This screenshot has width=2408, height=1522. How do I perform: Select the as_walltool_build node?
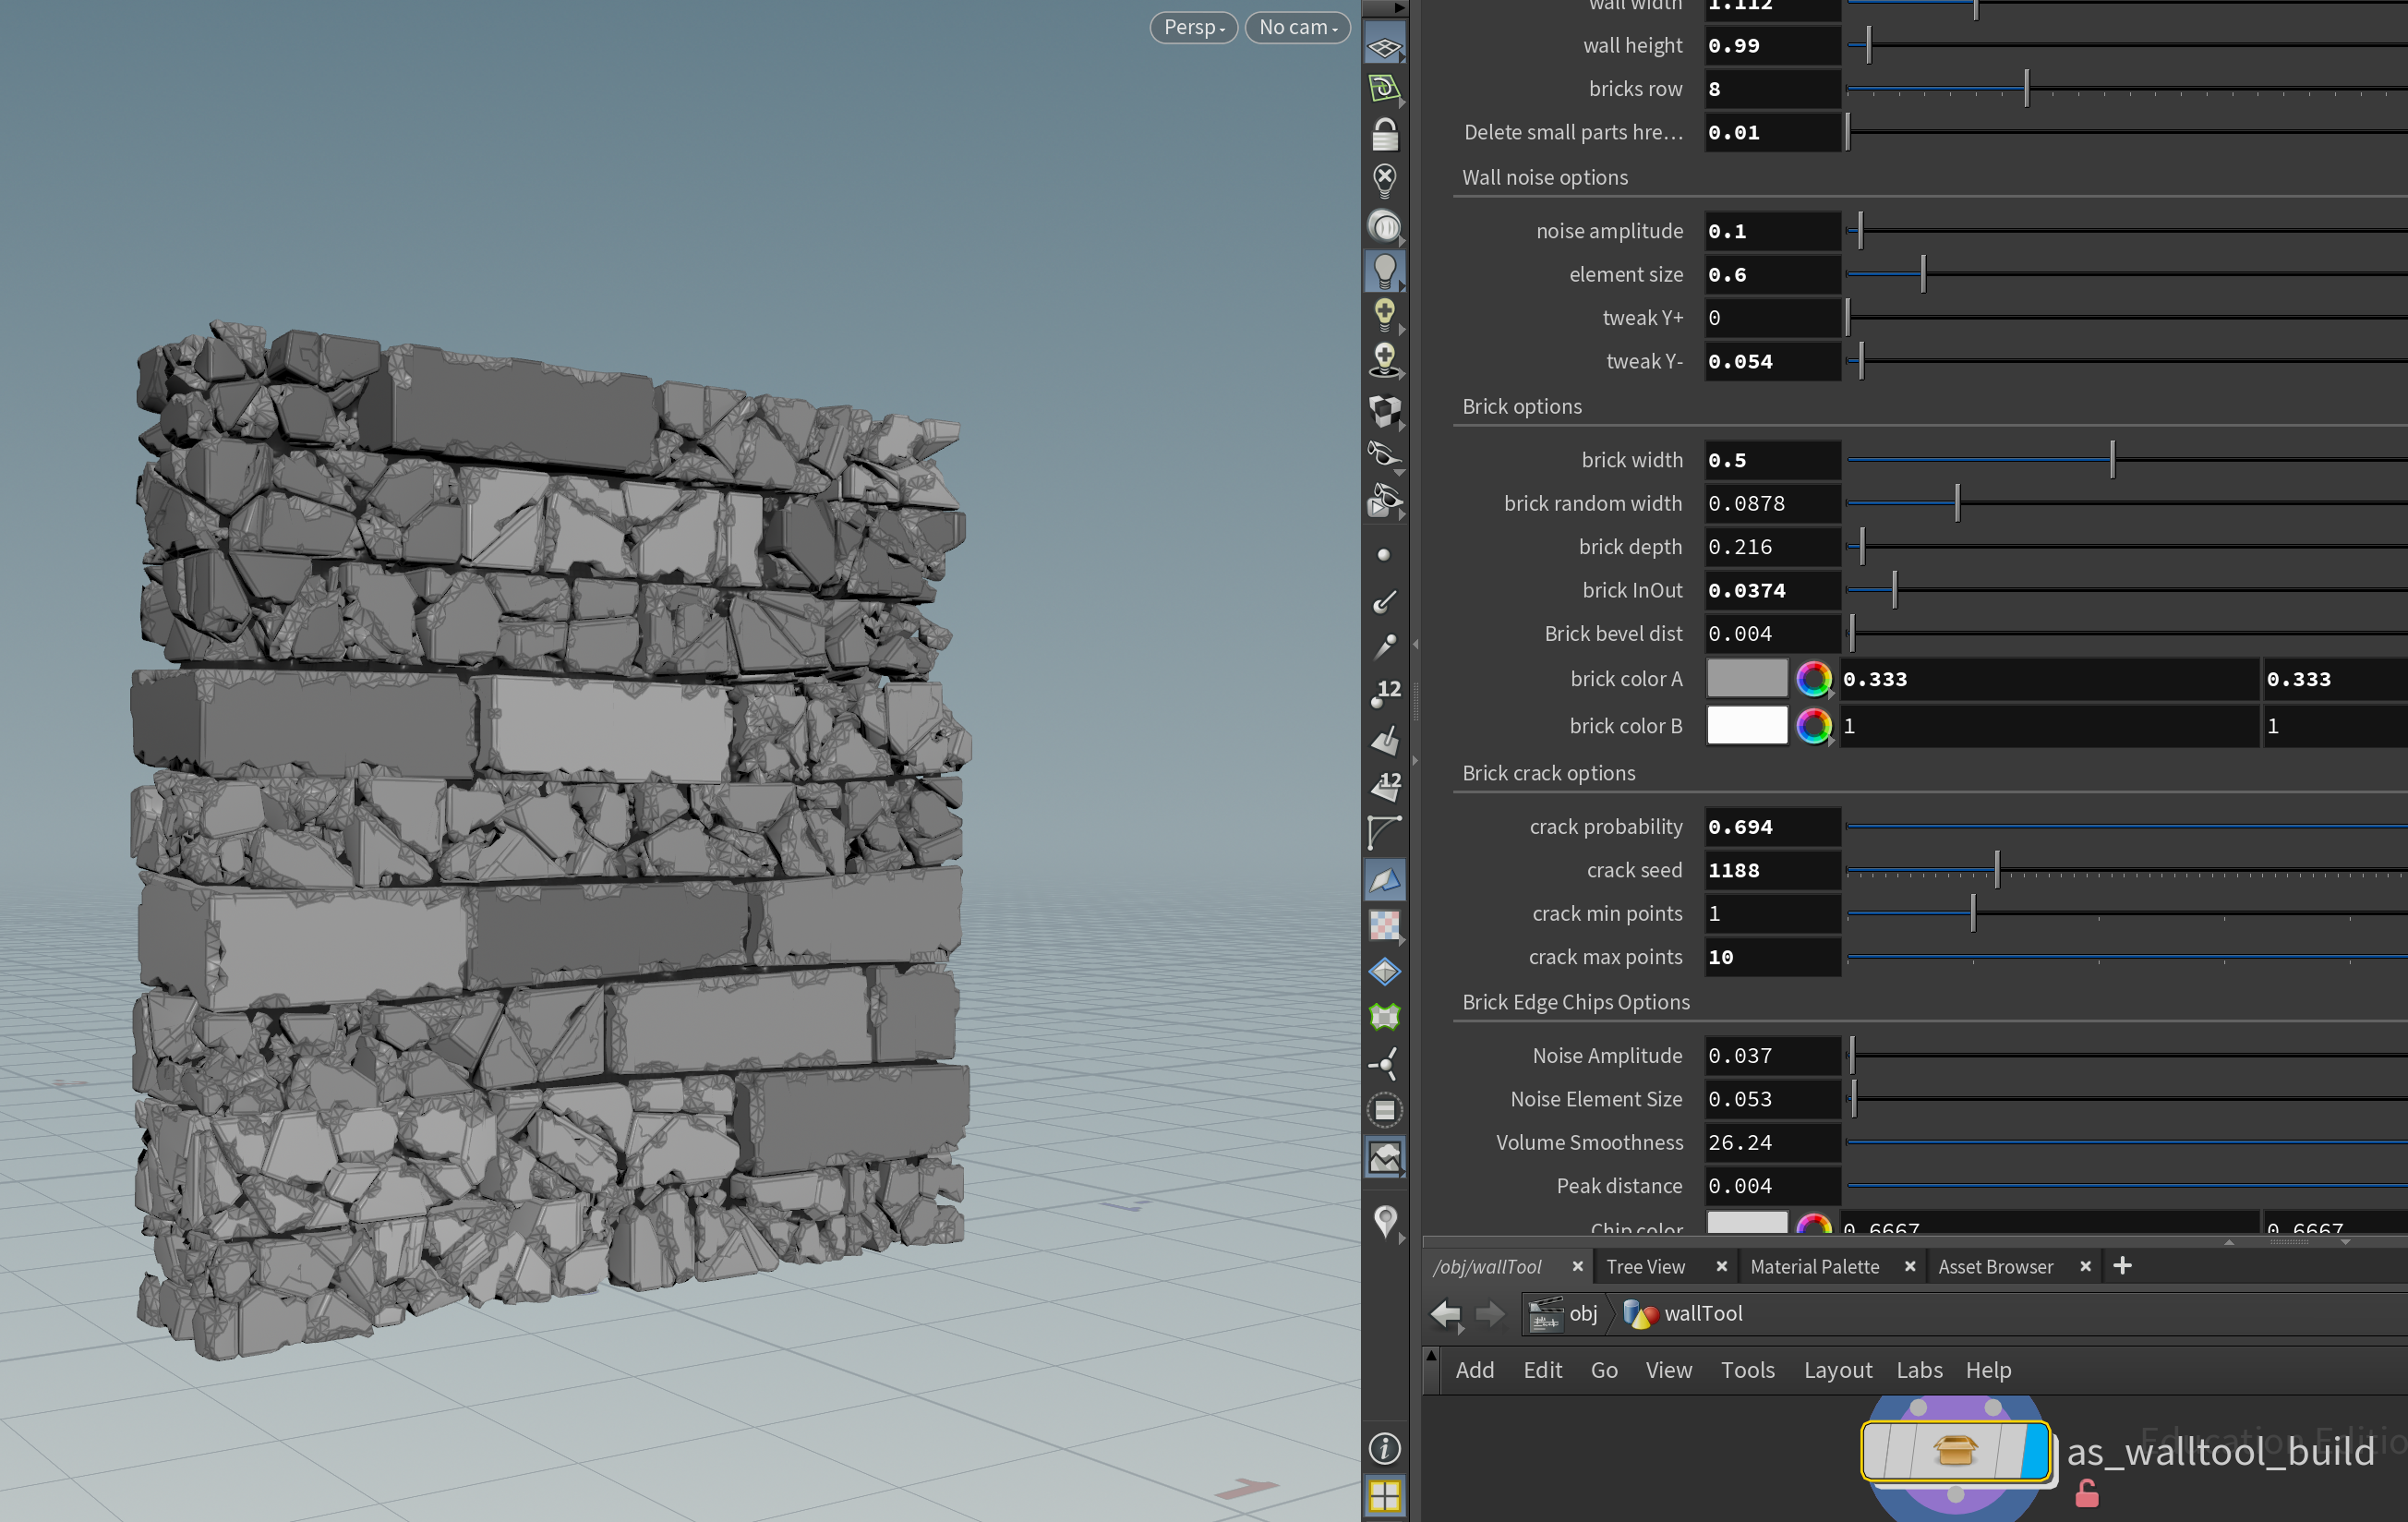pos(1954,1450)
